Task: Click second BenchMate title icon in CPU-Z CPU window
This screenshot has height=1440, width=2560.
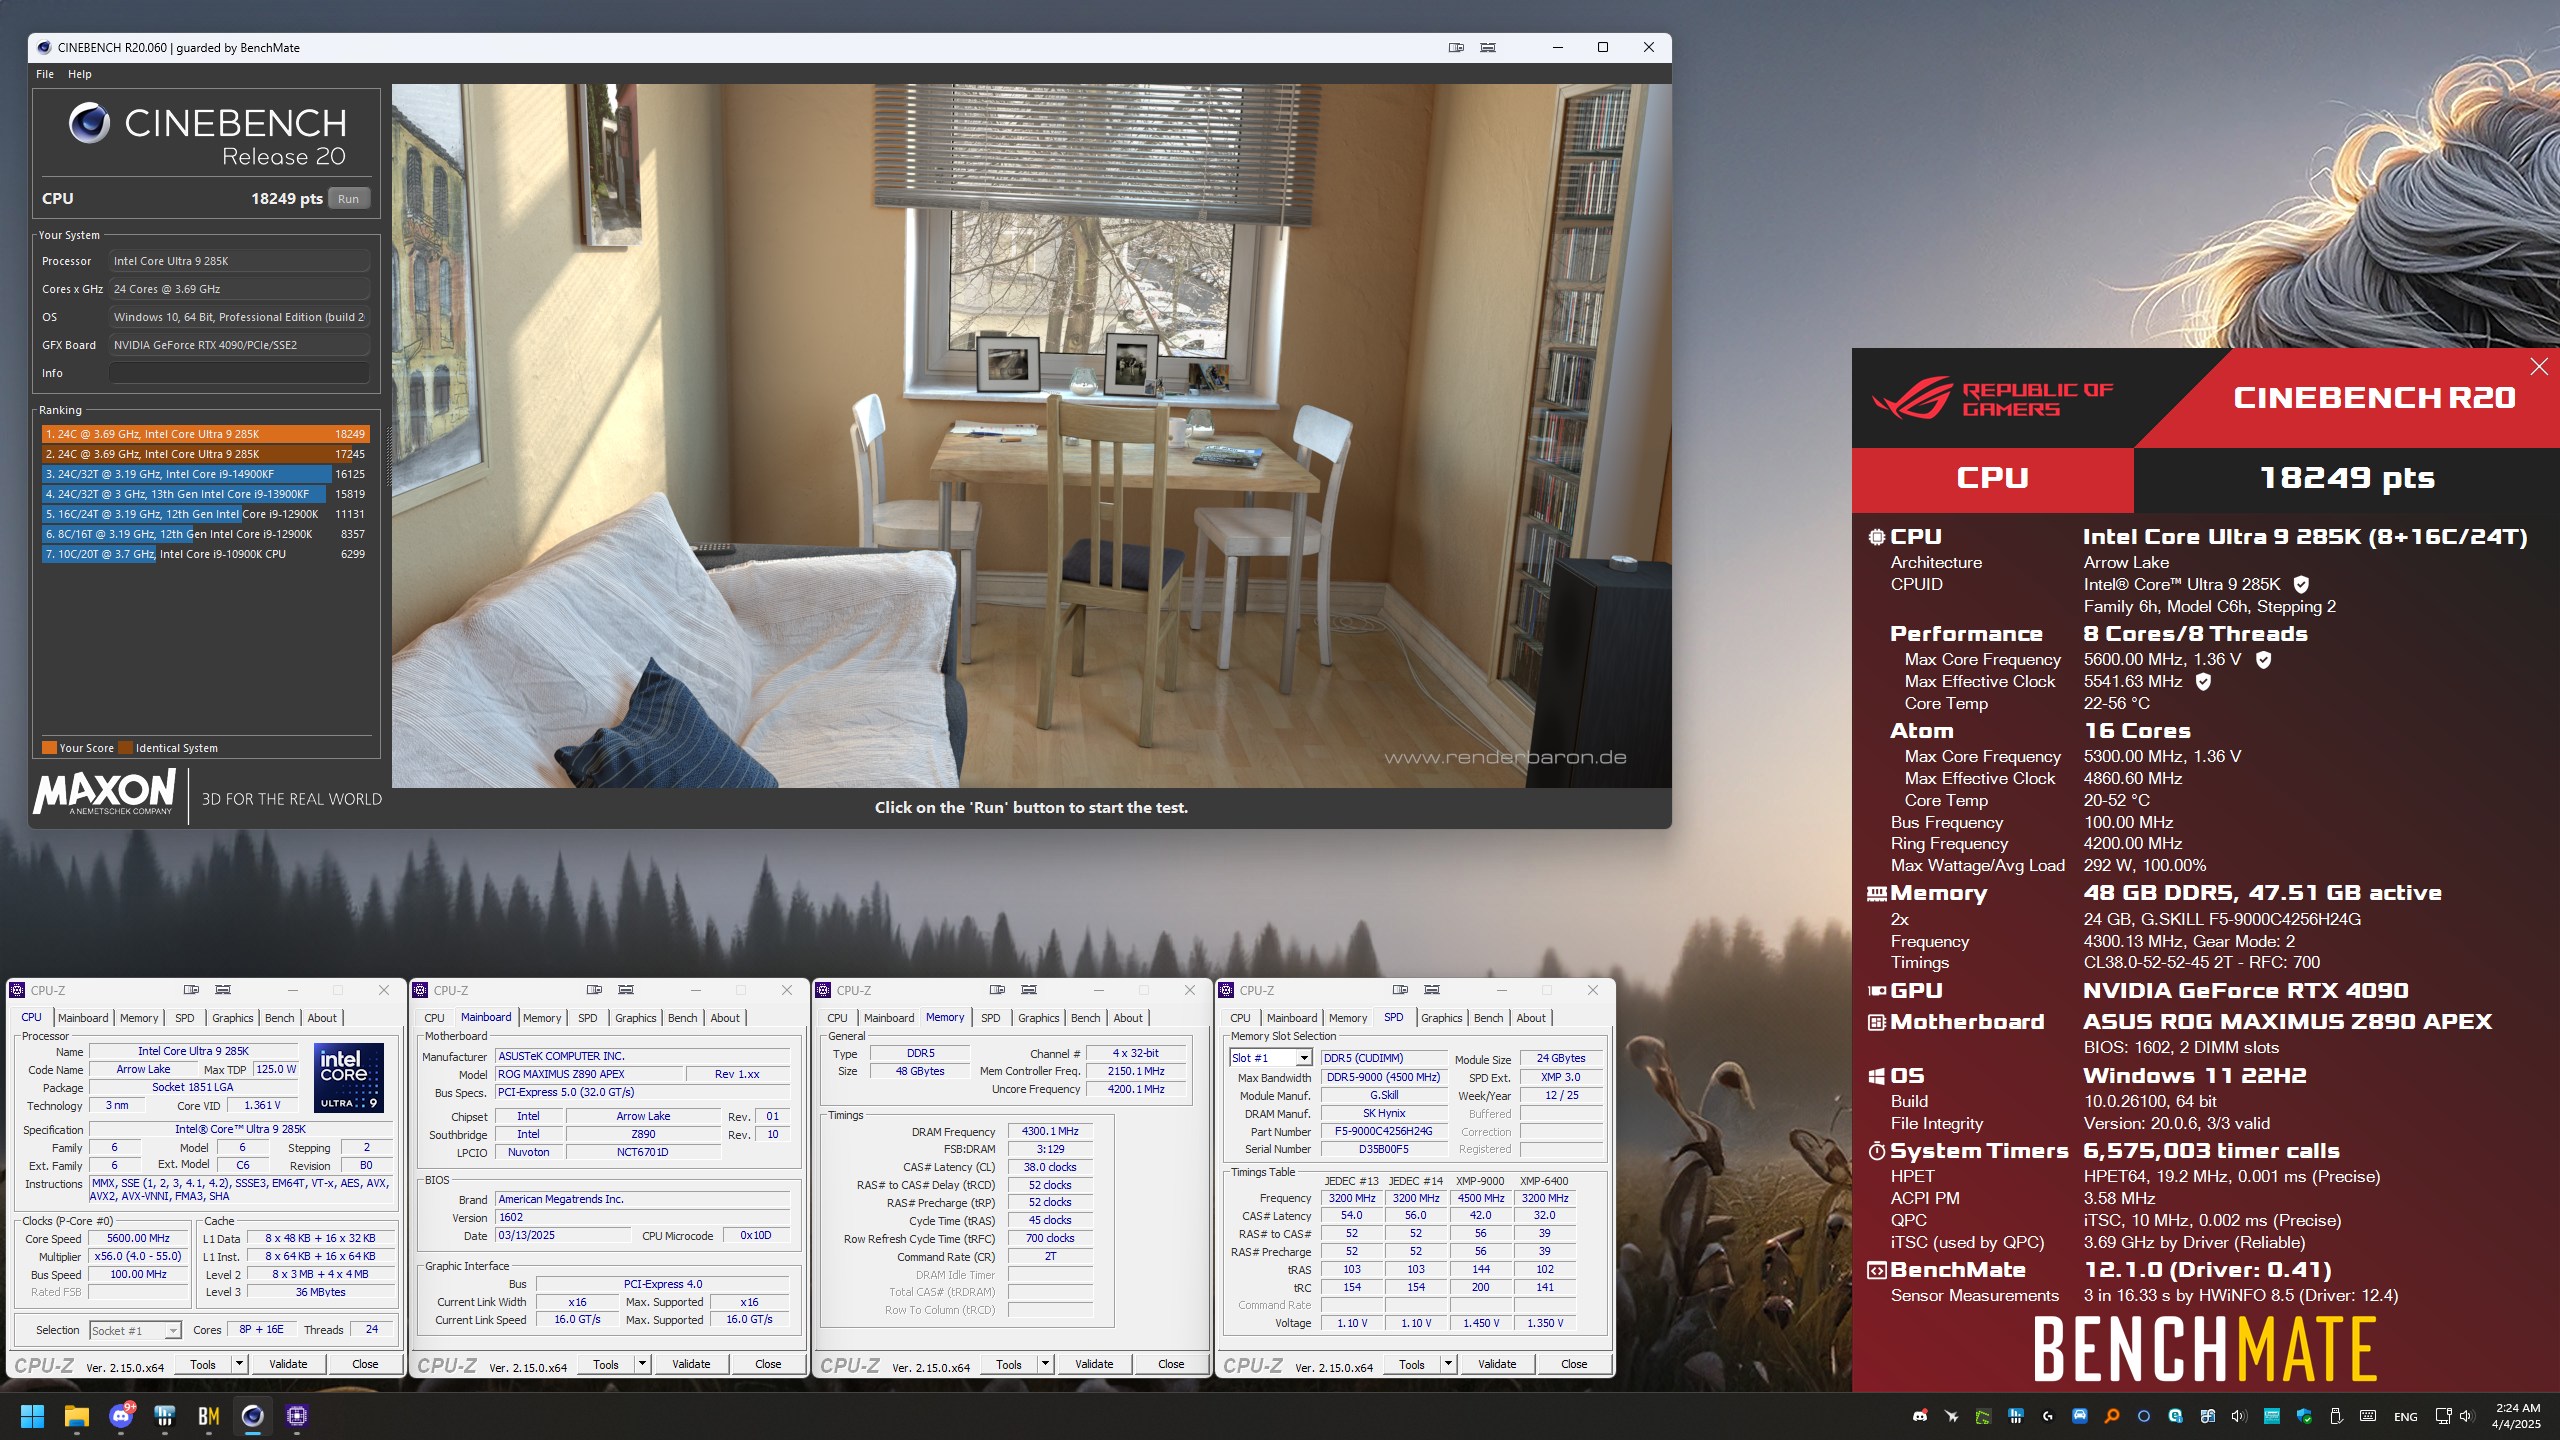Action: [x=223, y=990]
